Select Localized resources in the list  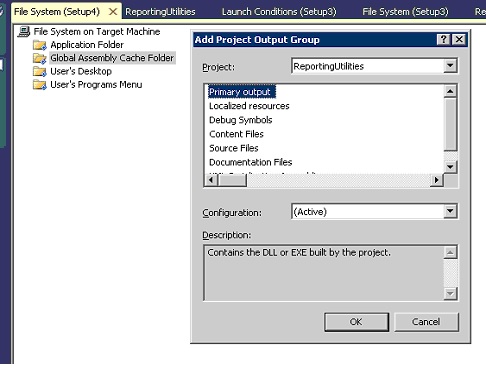pyautogui.click(x=249, y=106)
